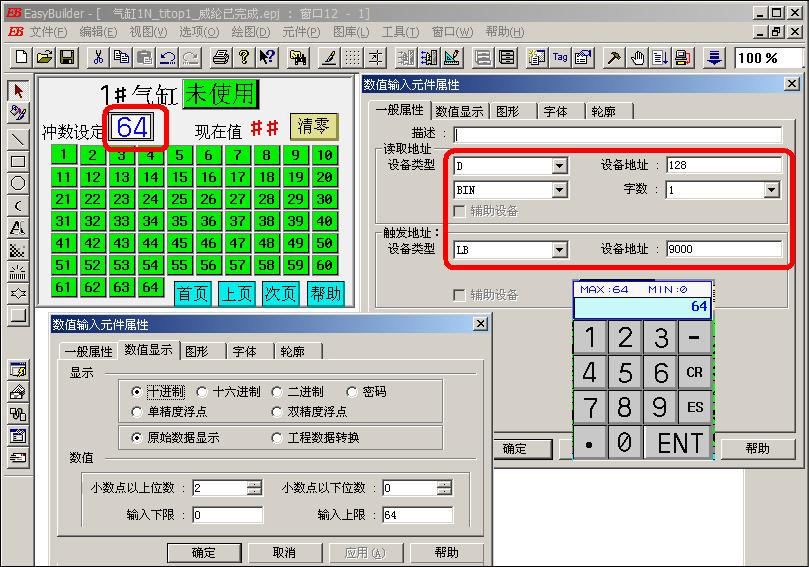The height and width of the screenshot is (567, 809).
Task: Open the read address 设备类型 D dropdown
Action: pos(559,165)
